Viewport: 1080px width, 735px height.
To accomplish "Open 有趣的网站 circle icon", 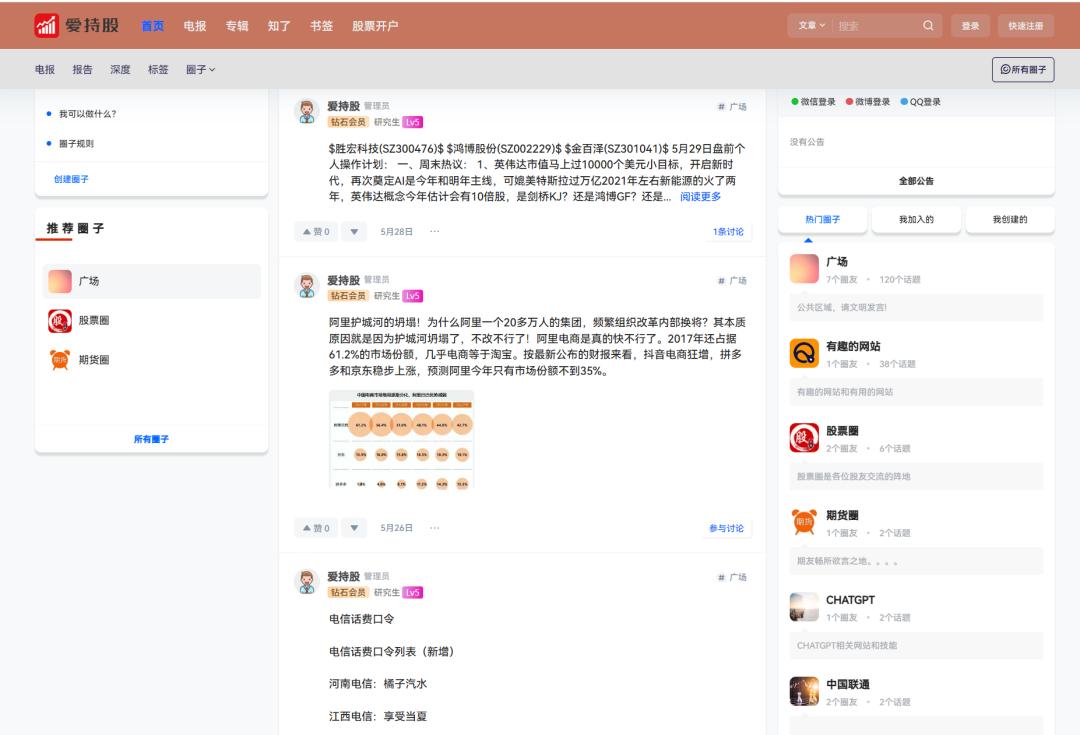I will (x=804, y=353).
